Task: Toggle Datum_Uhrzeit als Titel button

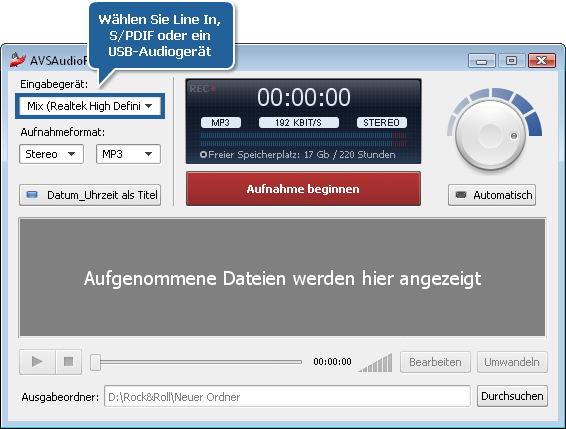Action: [x=90, y=195]
